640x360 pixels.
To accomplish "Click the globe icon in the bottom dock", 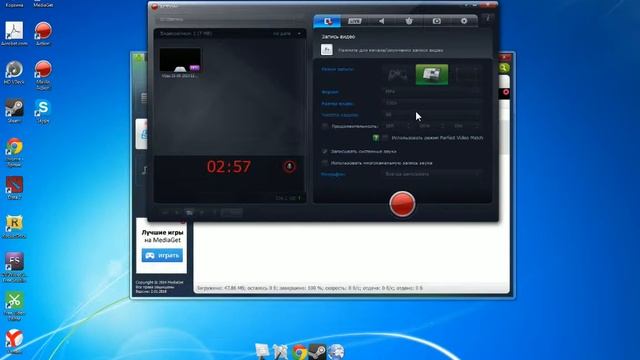I will [x=336, y=352].
